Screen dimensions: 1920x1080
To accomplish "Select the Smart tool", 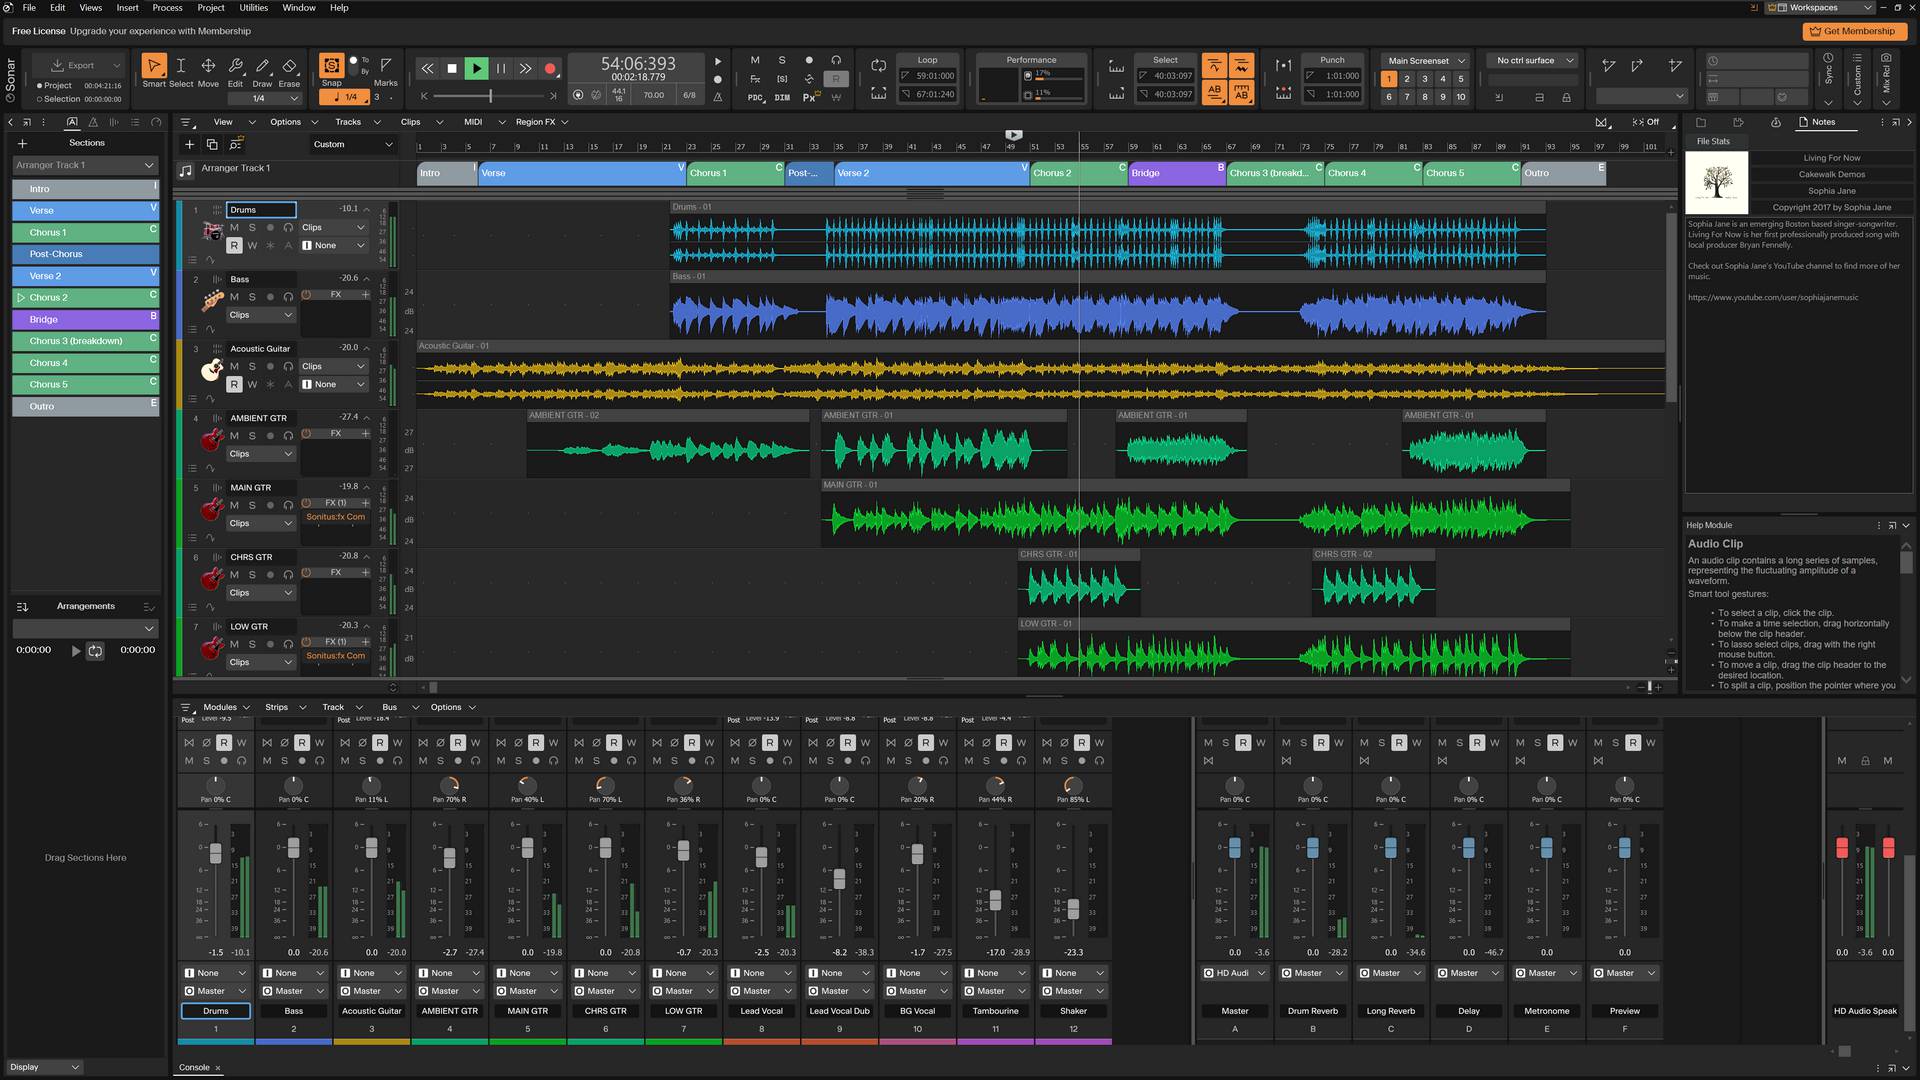I will 154,68.
